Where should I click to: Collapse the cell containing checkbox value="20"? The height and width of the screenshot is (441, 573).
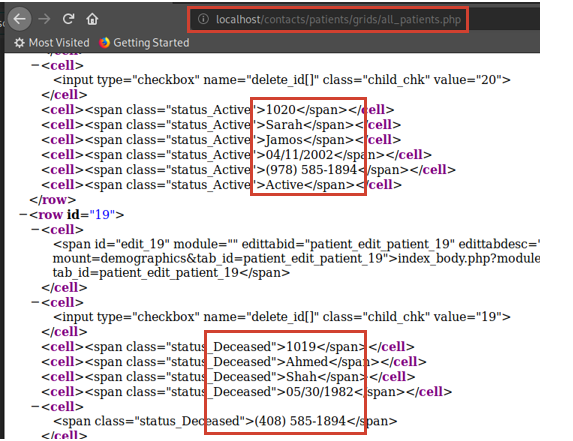tap(35, 65)
